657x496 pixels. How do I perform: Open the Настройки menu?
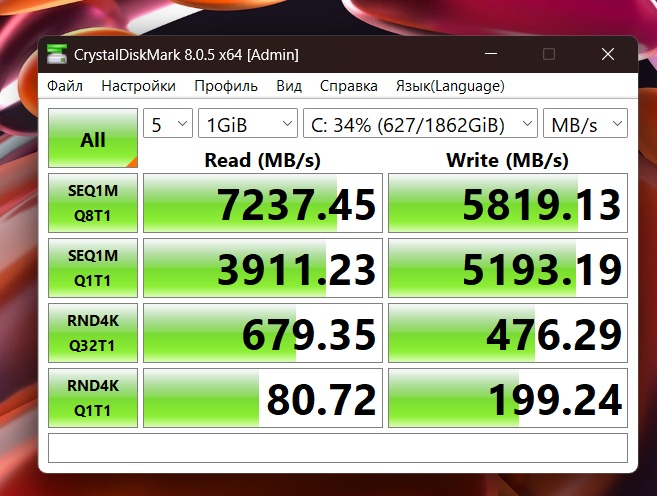138,86
